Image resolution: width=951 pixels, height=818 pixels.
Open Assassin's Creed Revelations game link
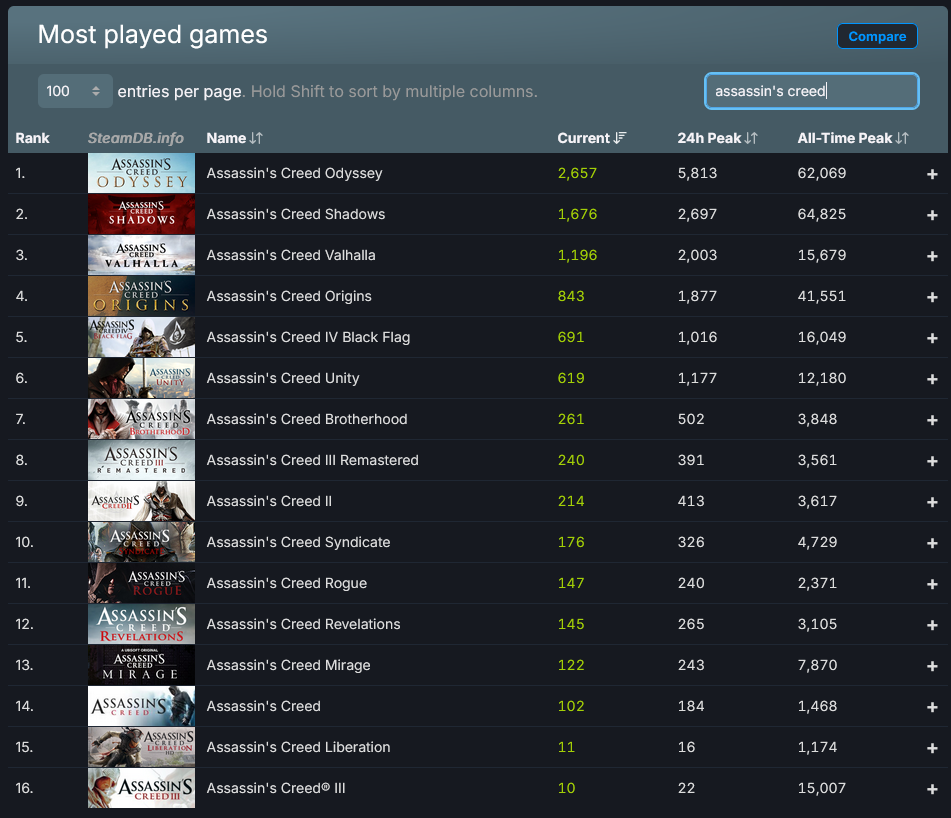[x=303, y=624]
